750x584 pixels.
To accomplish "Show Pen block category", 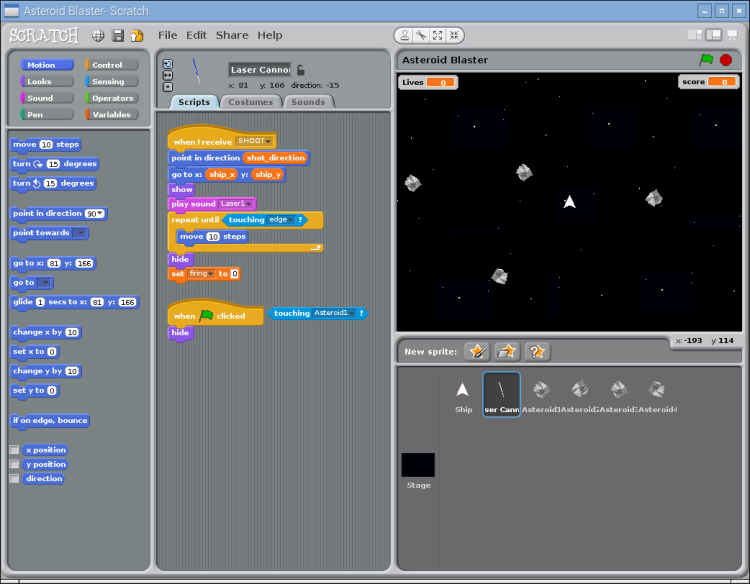I will [x=47, y=114].
